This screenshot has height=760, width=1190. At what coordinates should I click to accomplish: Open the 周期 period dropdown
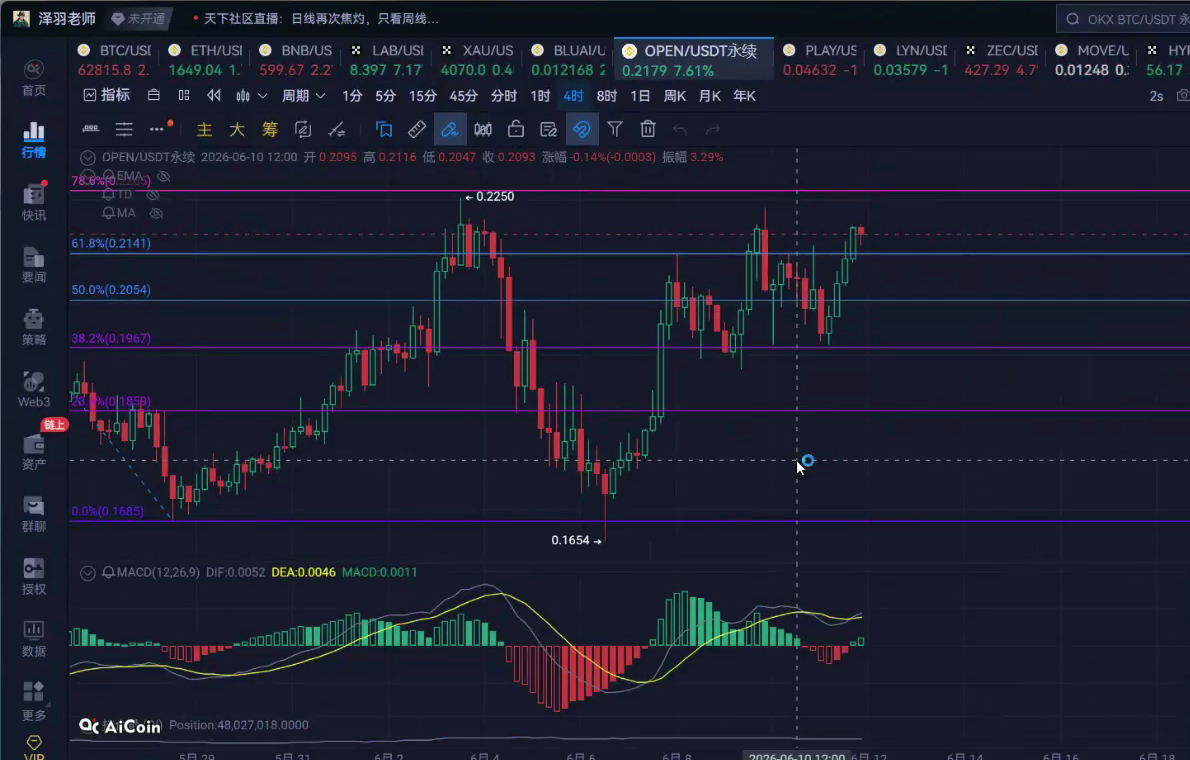pyautogui.click(x=304, y=96)
